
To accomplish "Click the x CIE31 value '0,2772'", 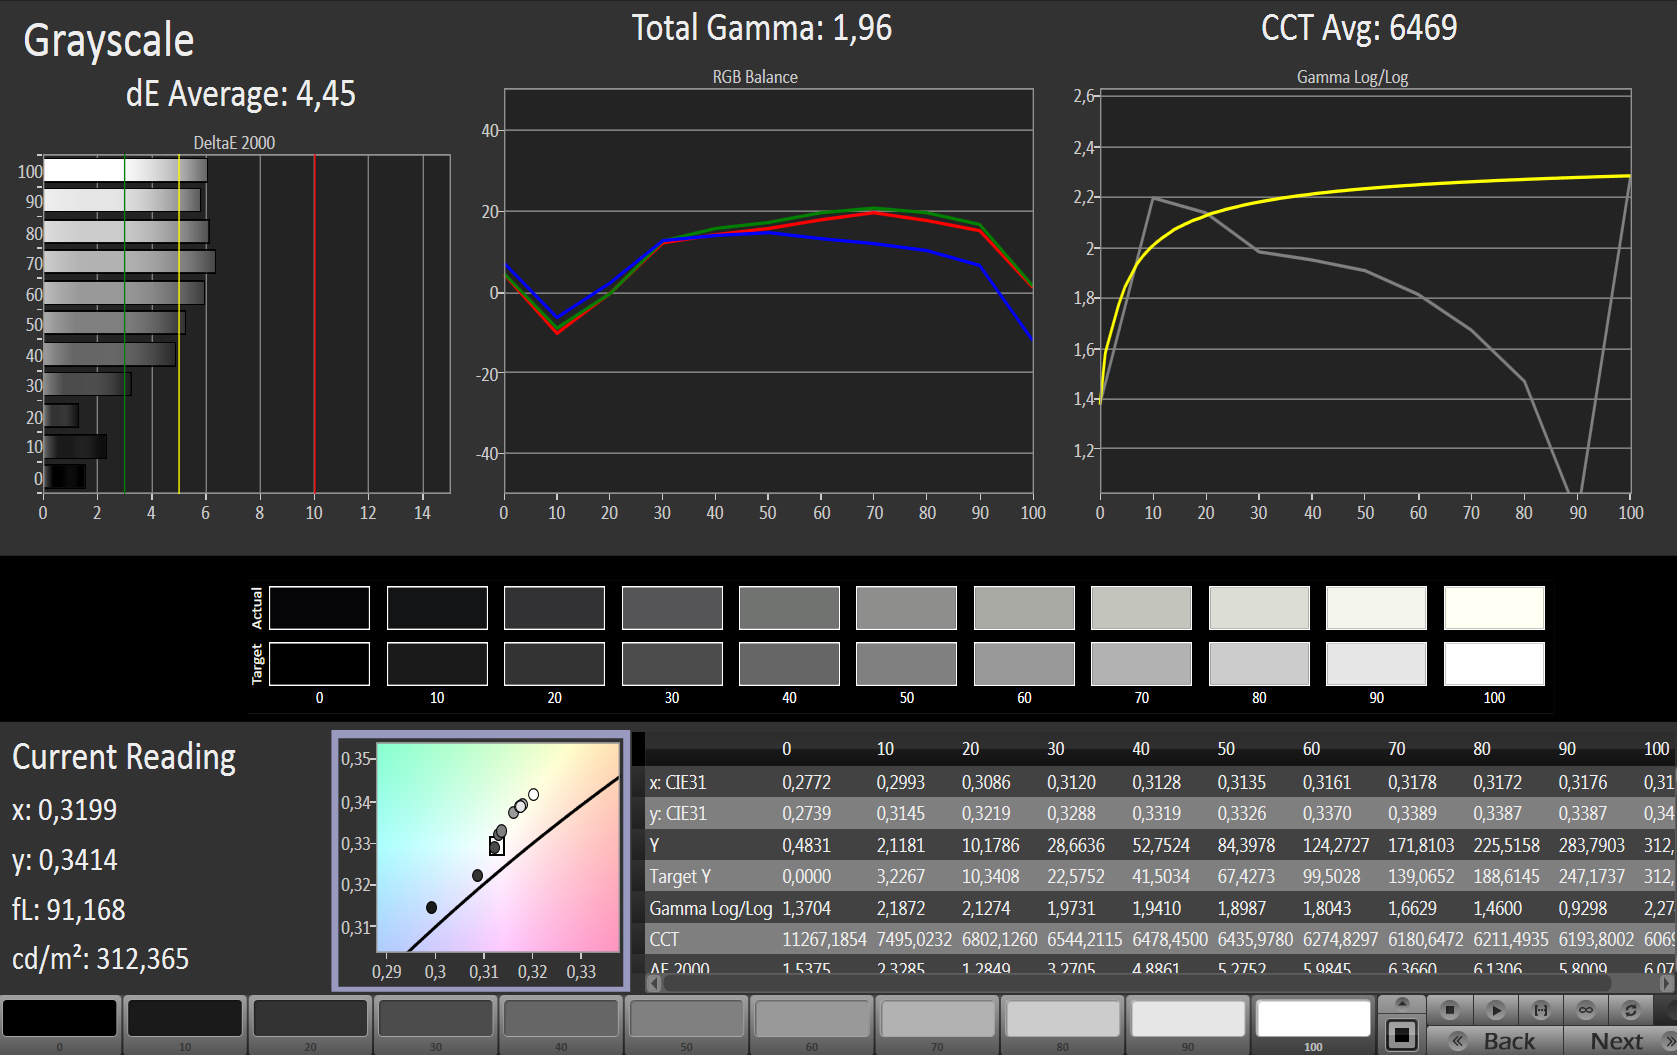I will pos(806,782).
